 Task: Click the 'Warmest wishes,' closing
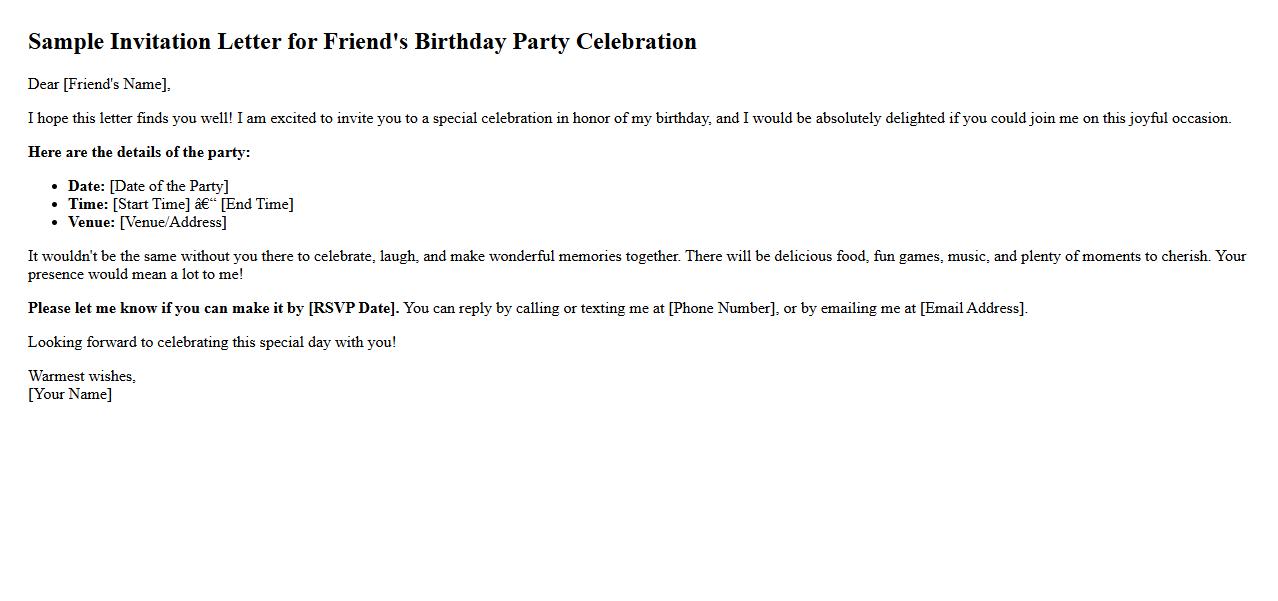[82, 376]
